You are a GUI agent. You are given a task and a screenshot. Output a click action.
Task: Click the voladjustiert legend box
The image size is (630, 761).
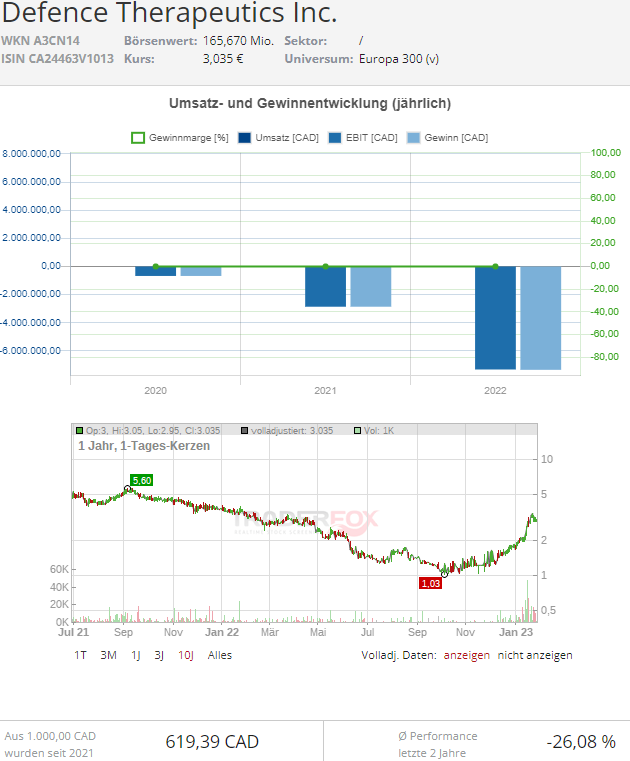click(x=245, y=430)
